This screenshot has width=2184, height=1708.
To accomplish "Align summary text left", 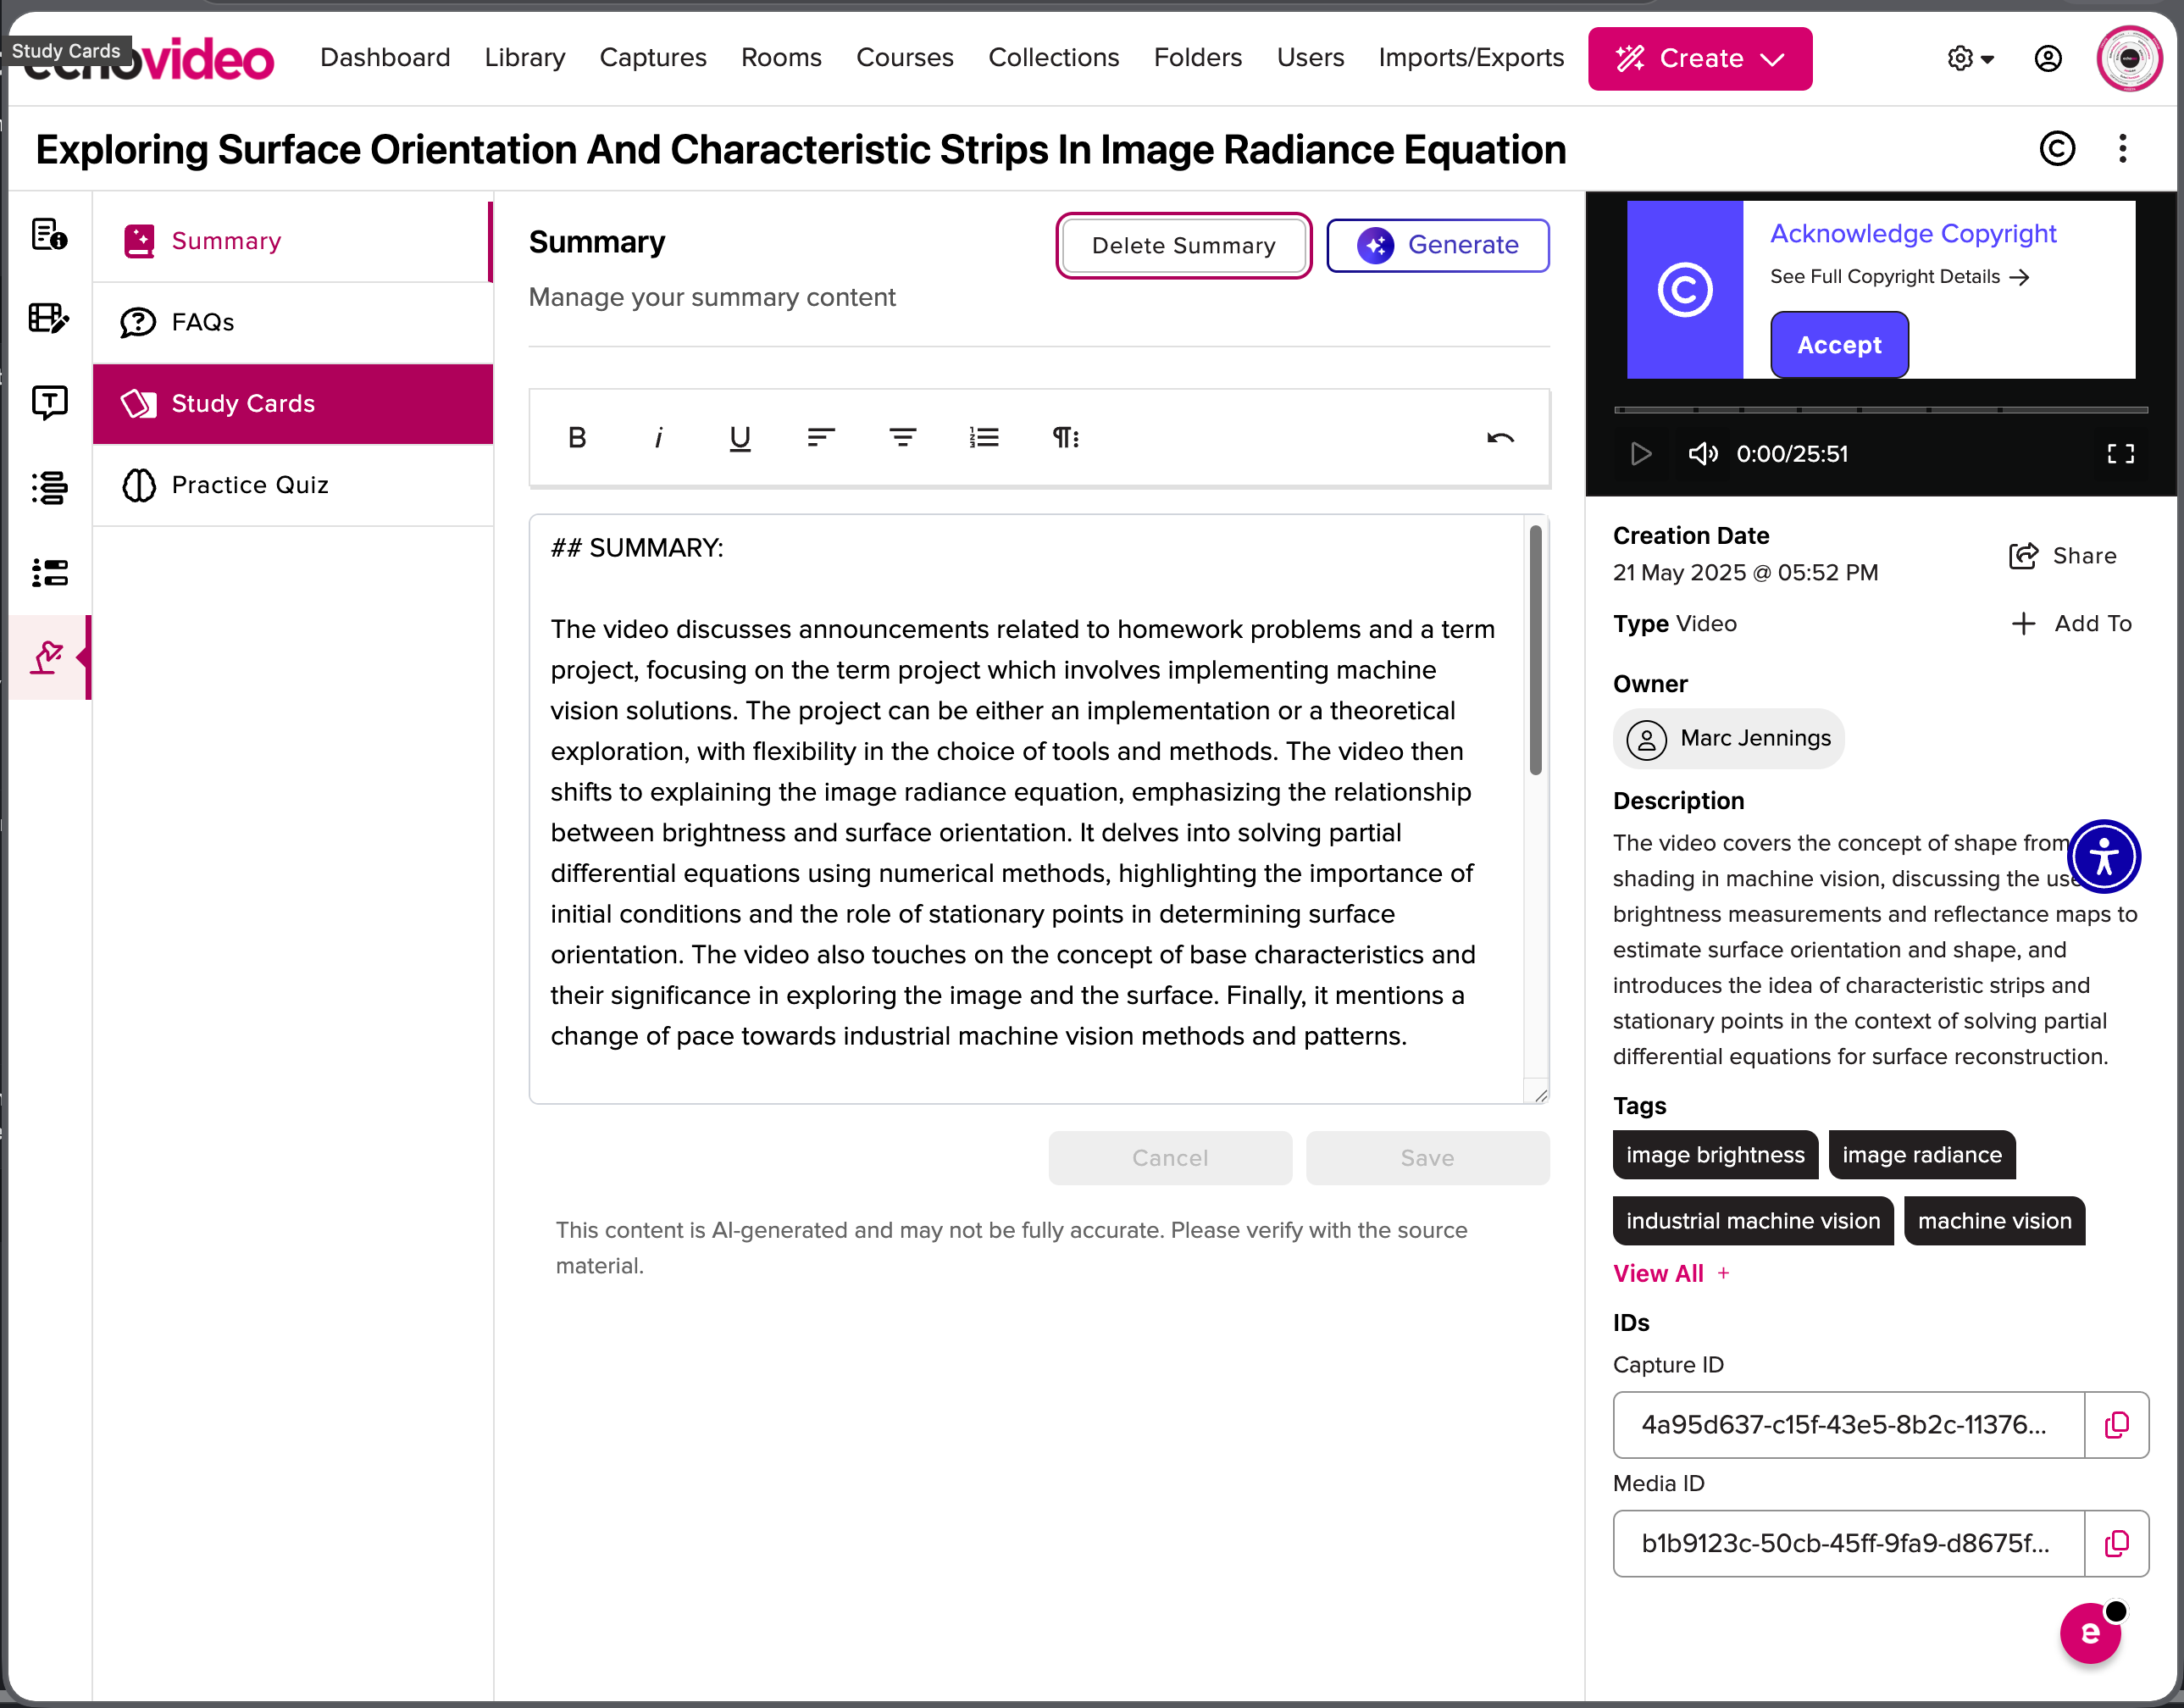I will pyautogui.click(x=821, y=437).
